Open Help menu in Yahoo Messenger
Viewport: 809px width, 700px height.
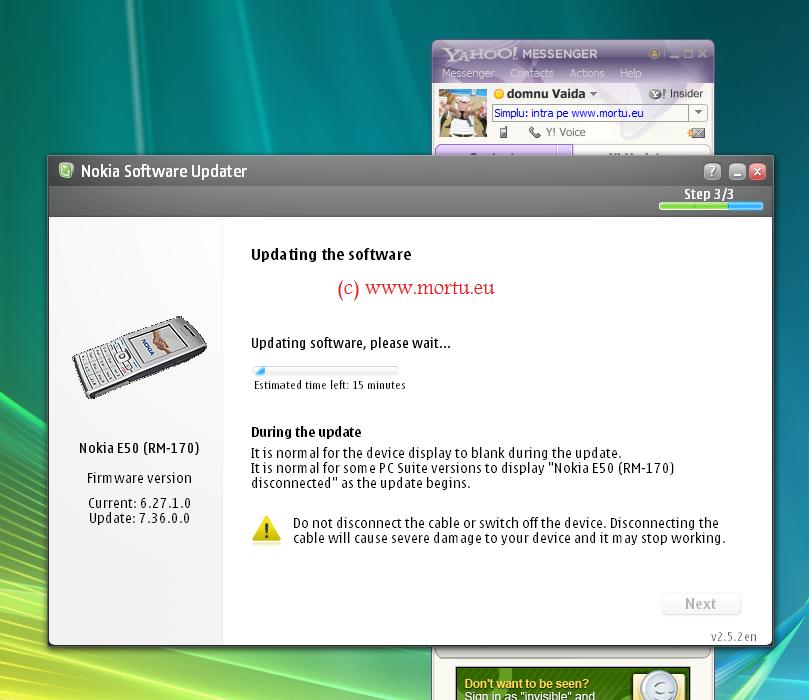(630, 73)
